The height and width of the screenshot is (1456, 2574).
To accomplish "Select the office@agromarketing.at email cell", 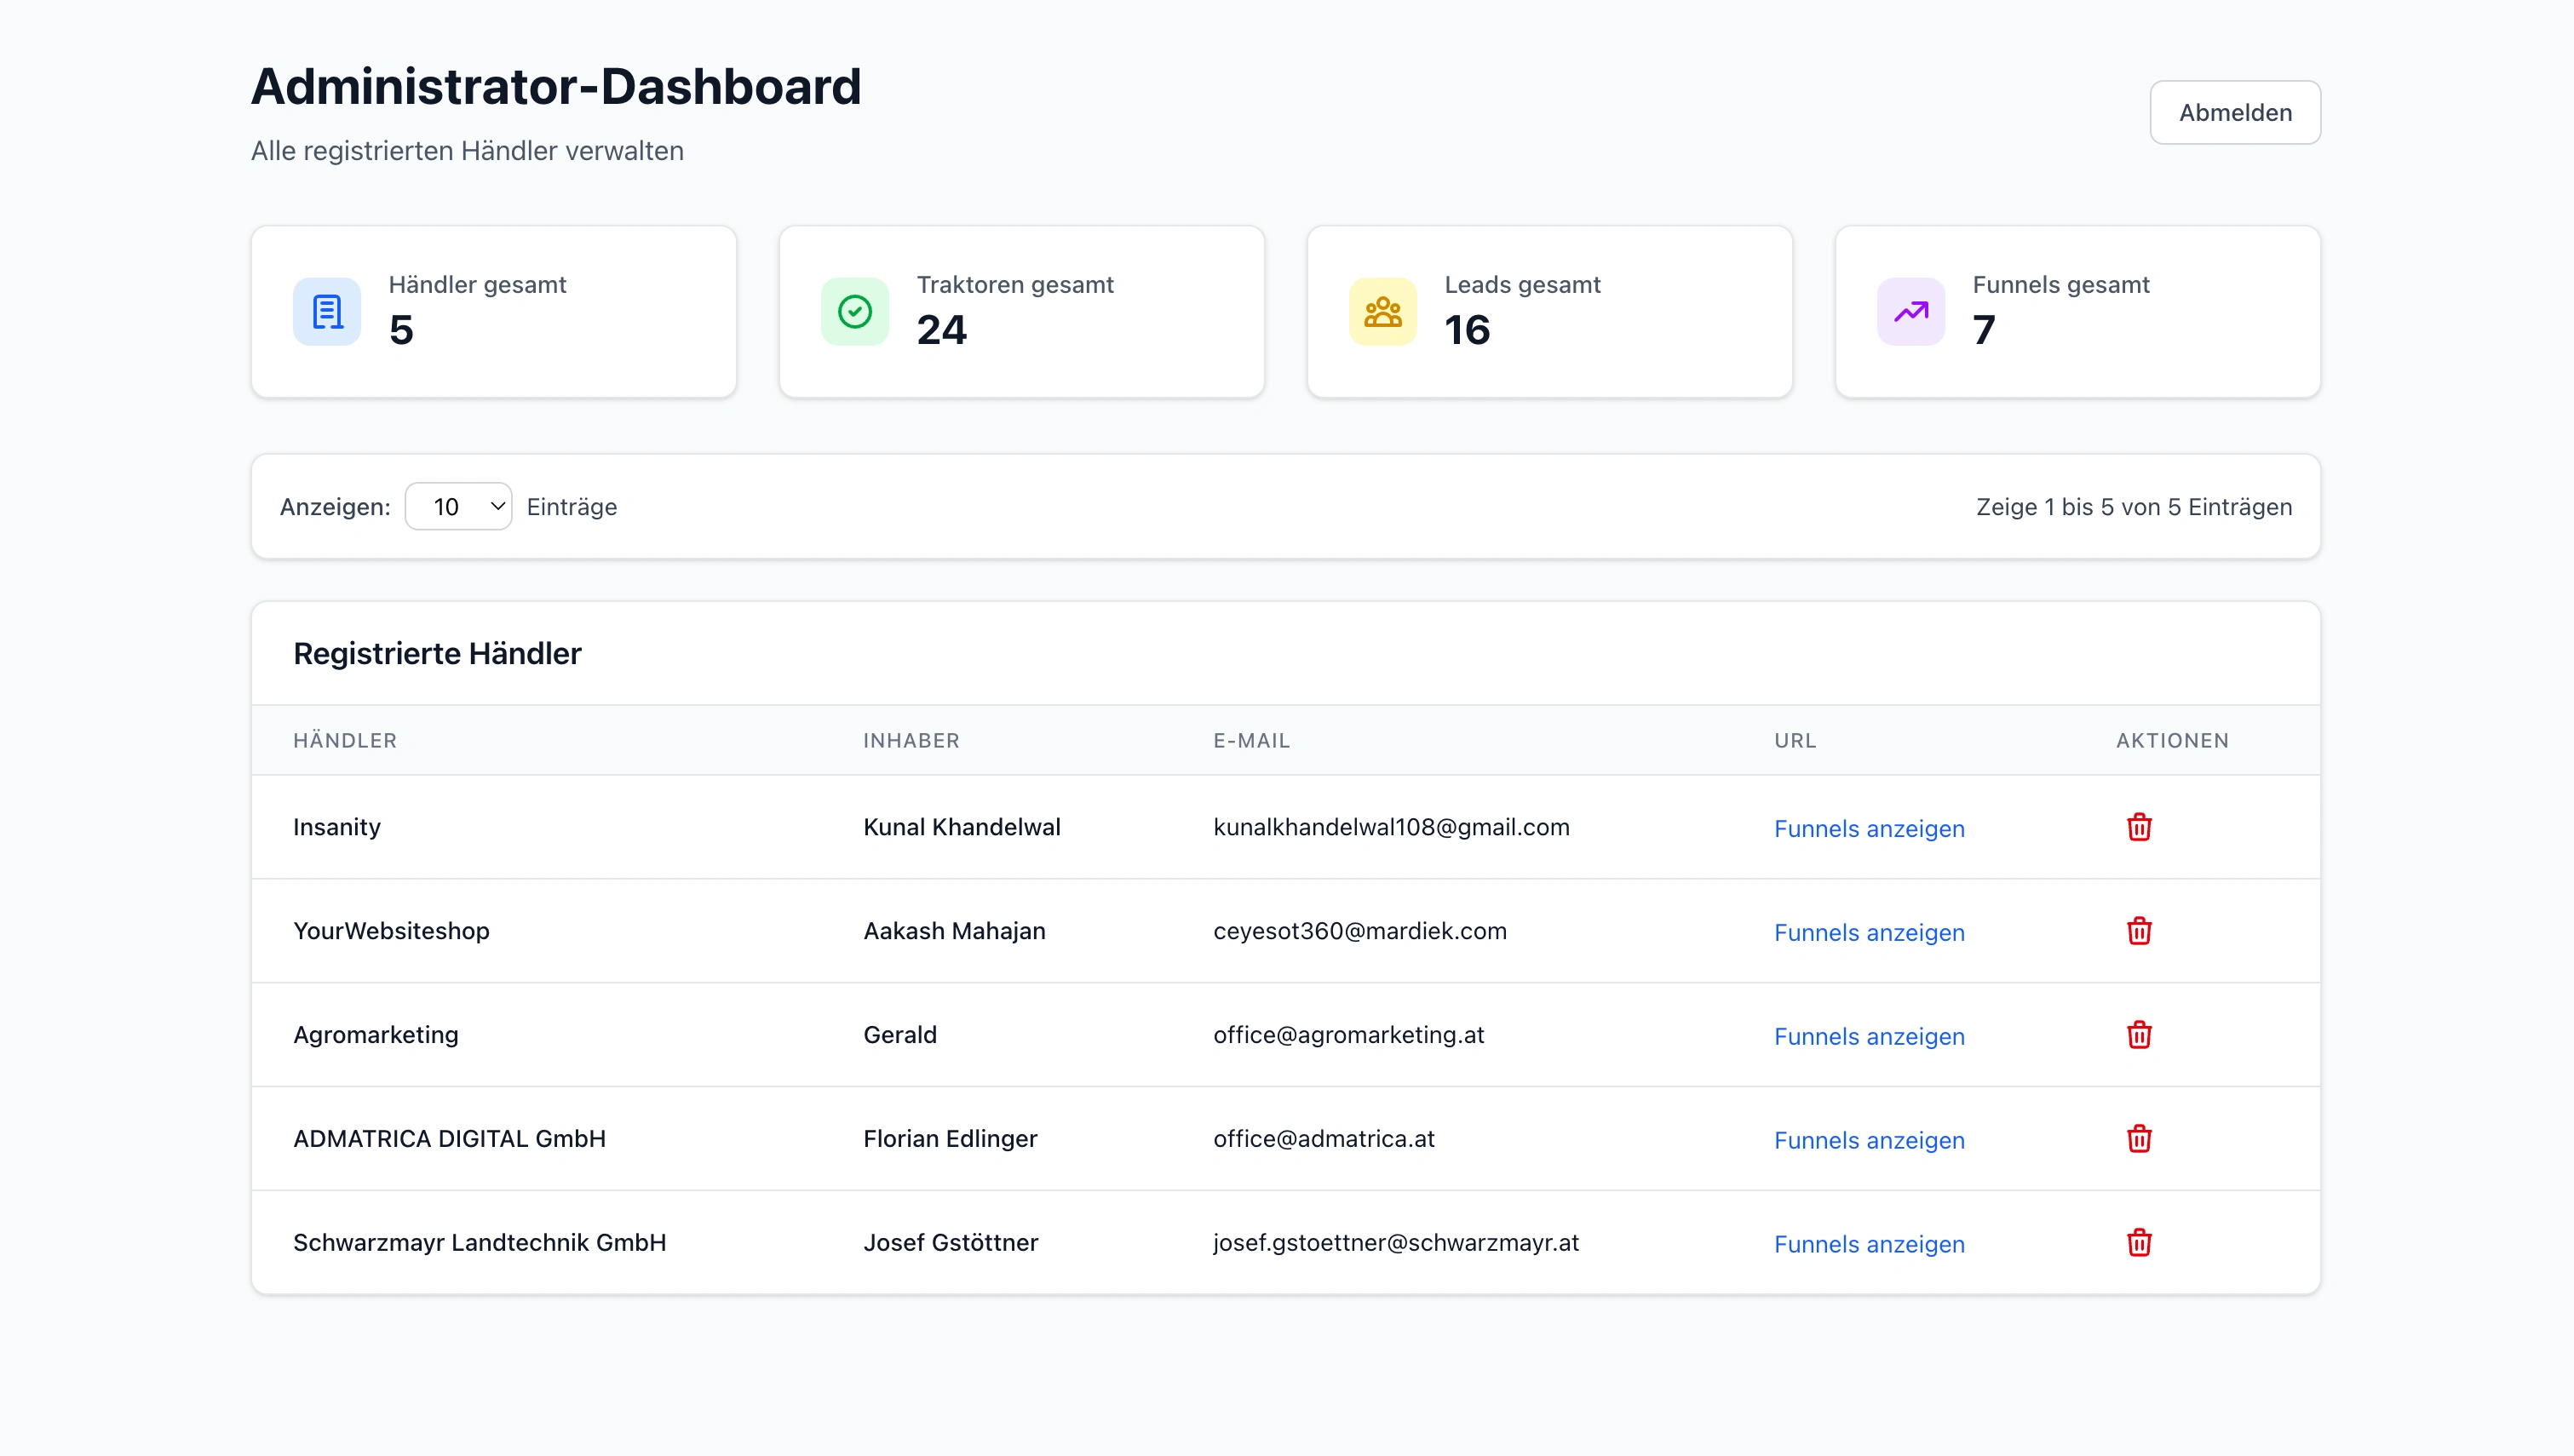I will click(x=1348, y=1035).
